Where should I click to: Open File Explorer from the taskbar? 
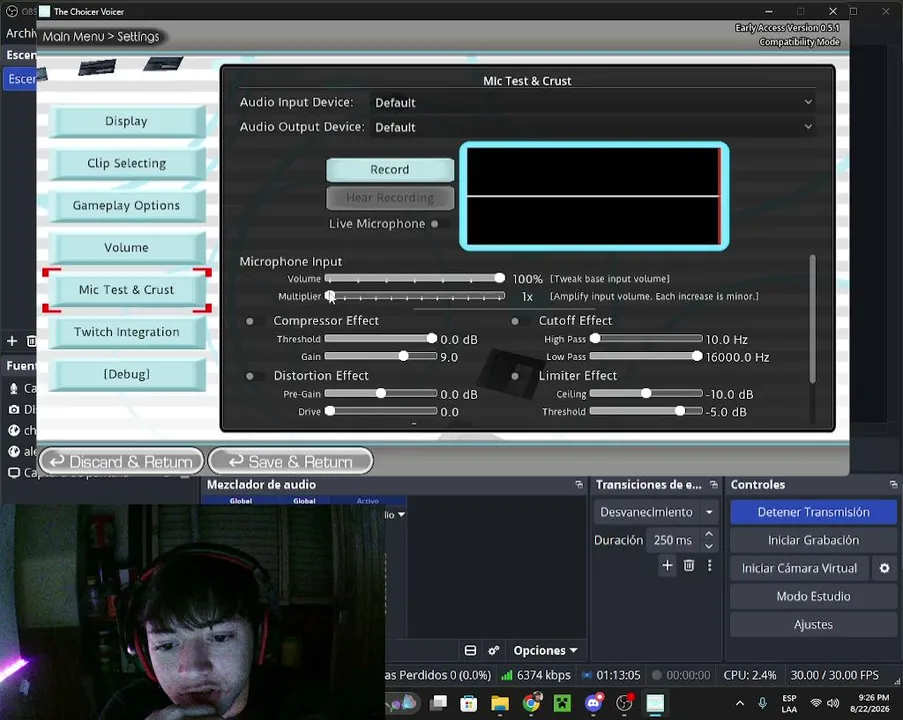(x=500, y=703)
